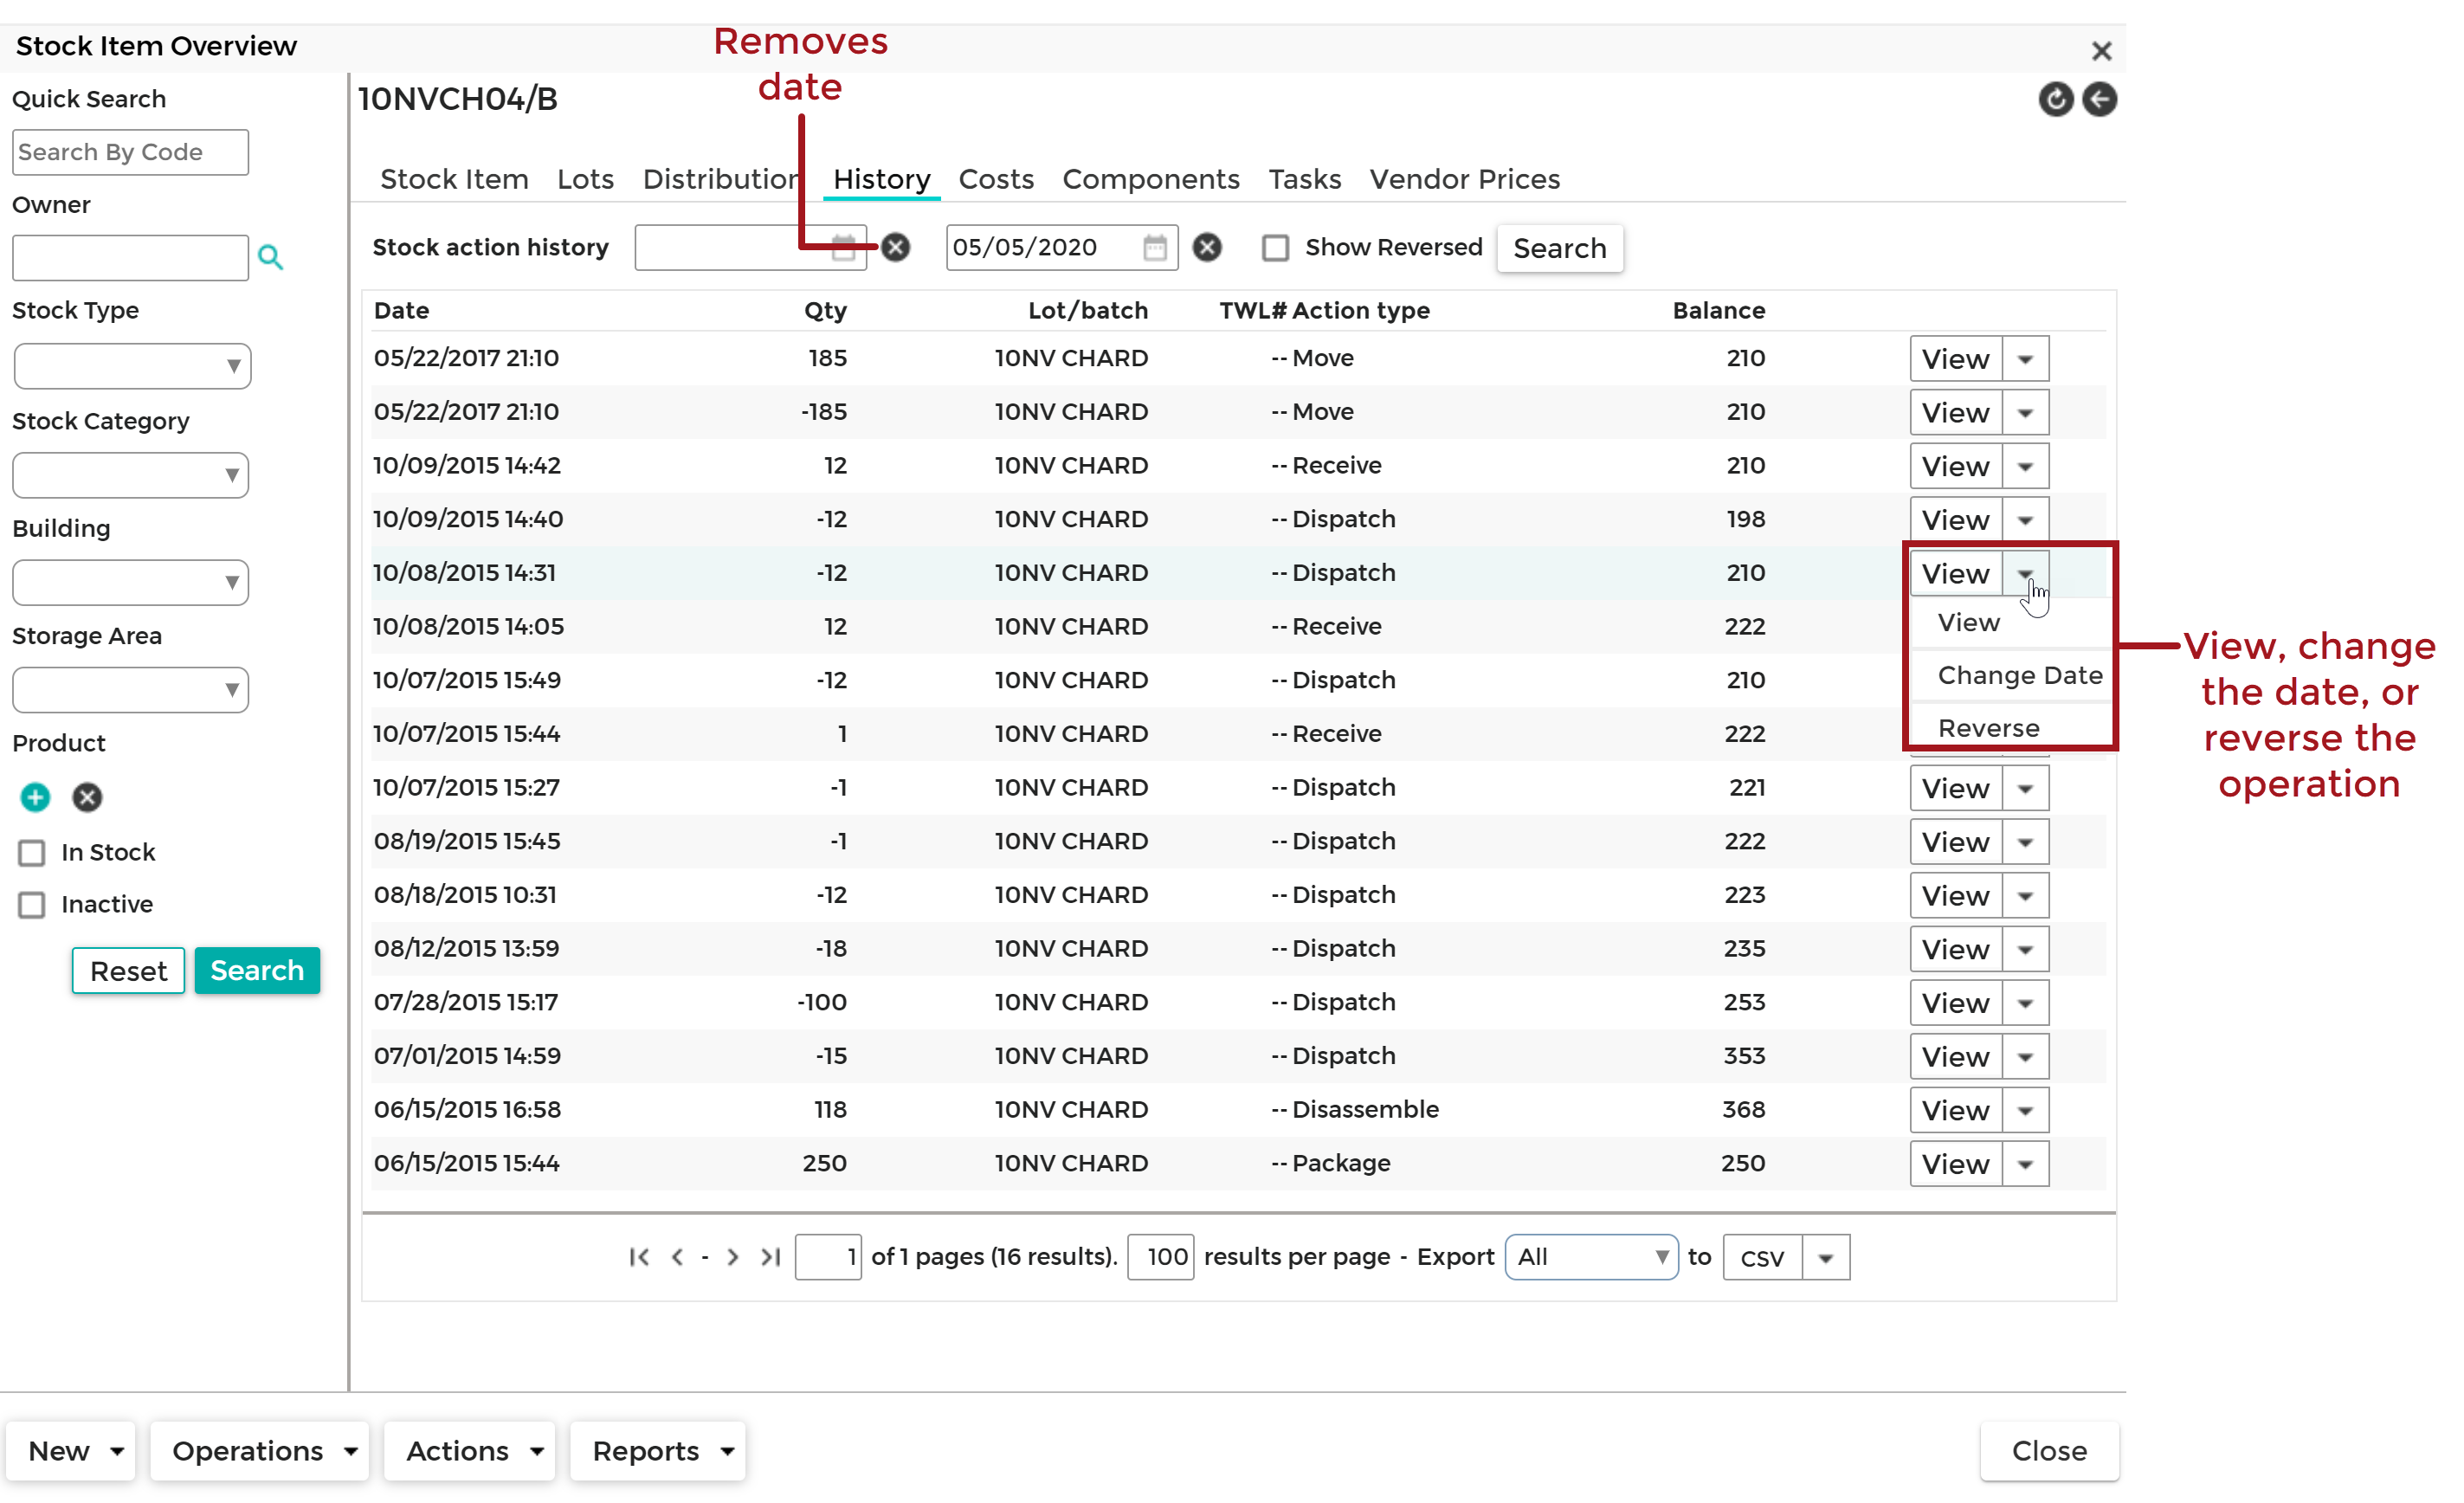Click the Search By Code field

point(130,152)
